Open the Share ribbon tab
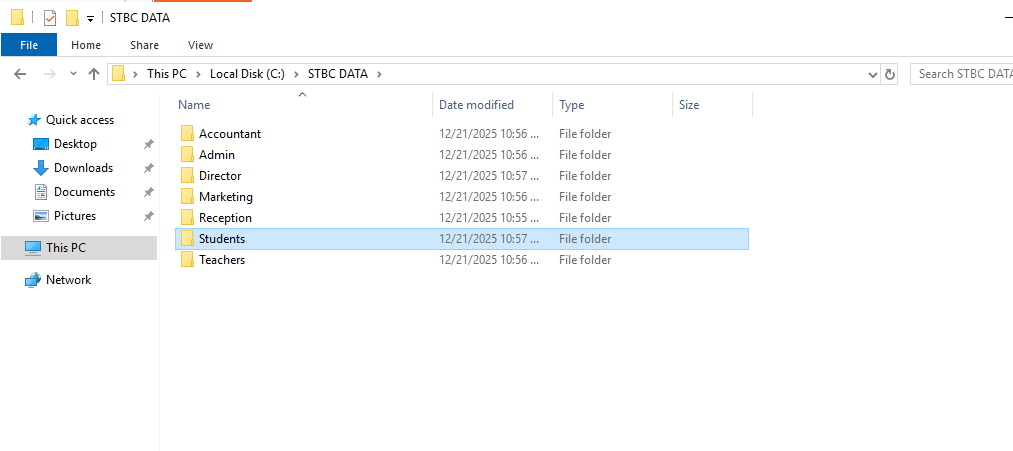The image size is (1013, 451). pos(144,45)
